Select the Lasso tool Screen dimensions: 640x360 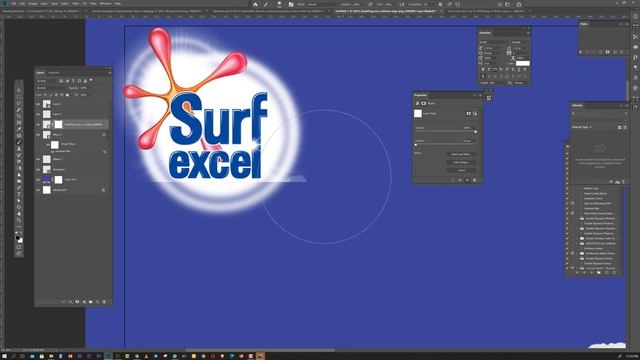coord(19,103)
